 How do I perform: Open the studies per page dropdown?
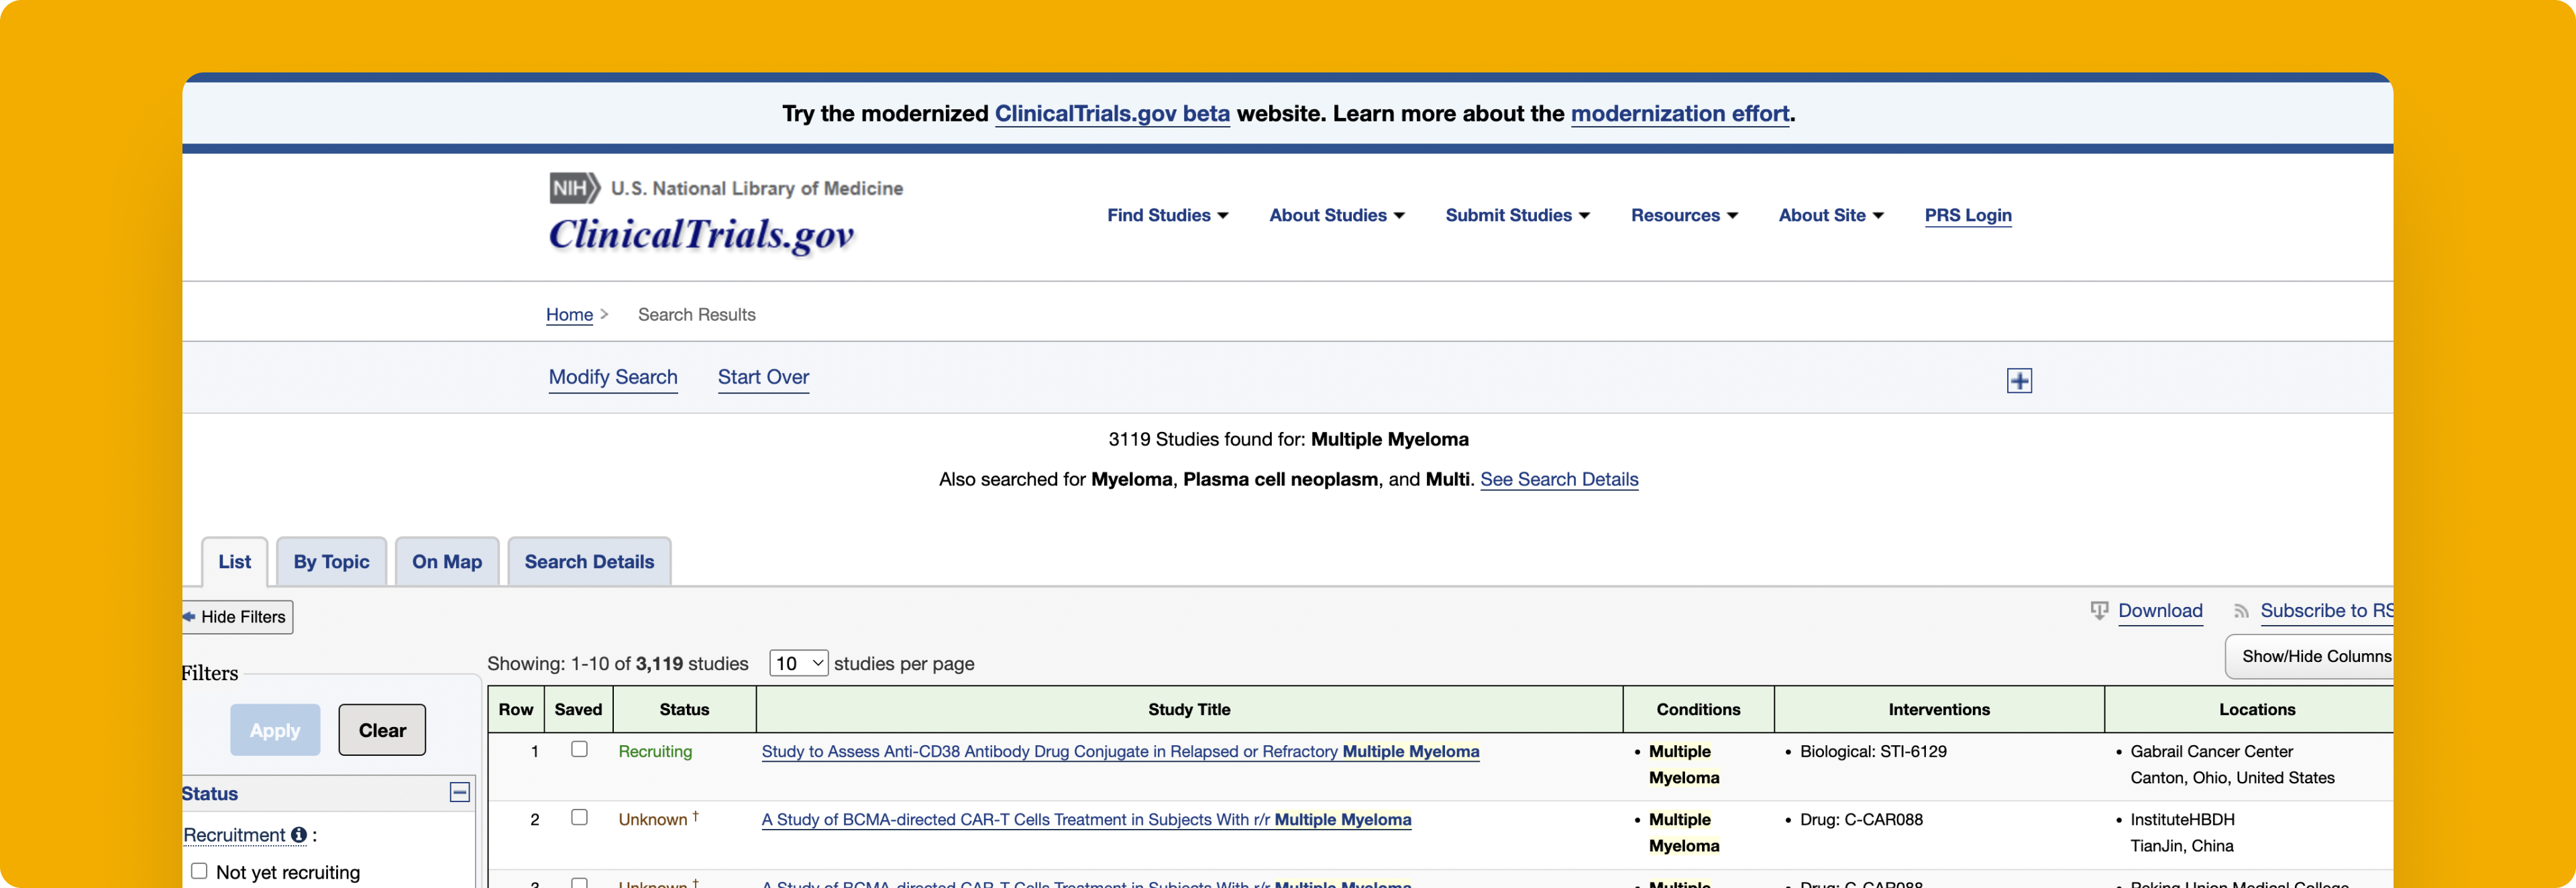798,663
